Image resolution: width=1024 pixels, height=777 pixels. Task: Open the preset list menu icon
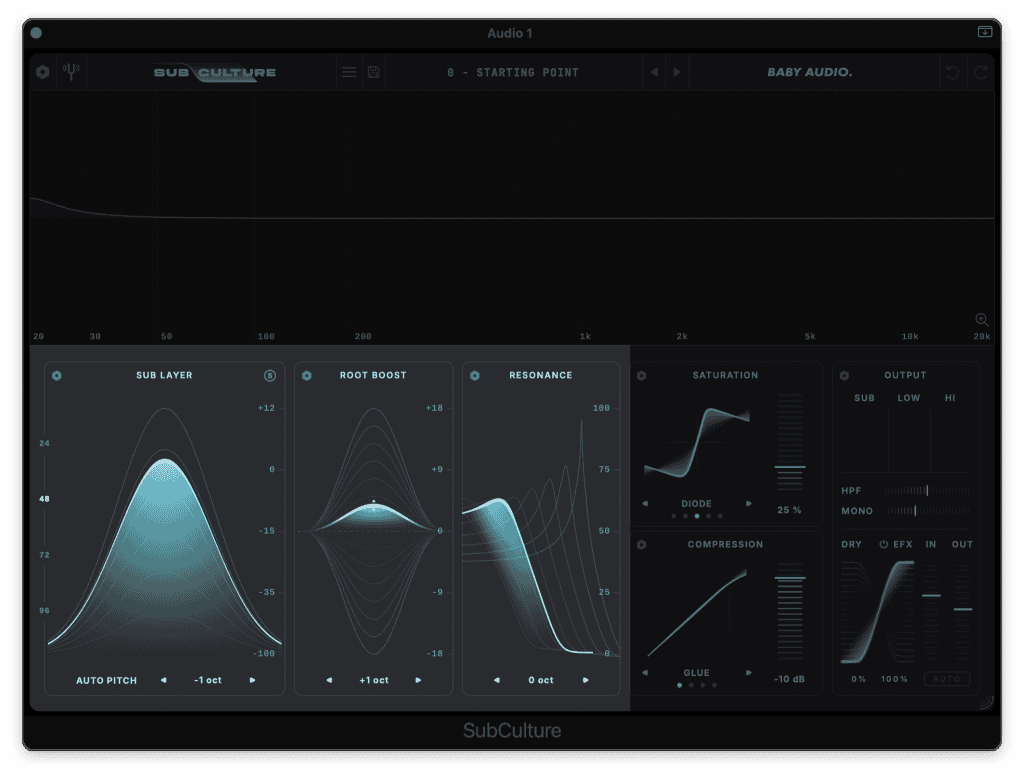pos(349,72)
